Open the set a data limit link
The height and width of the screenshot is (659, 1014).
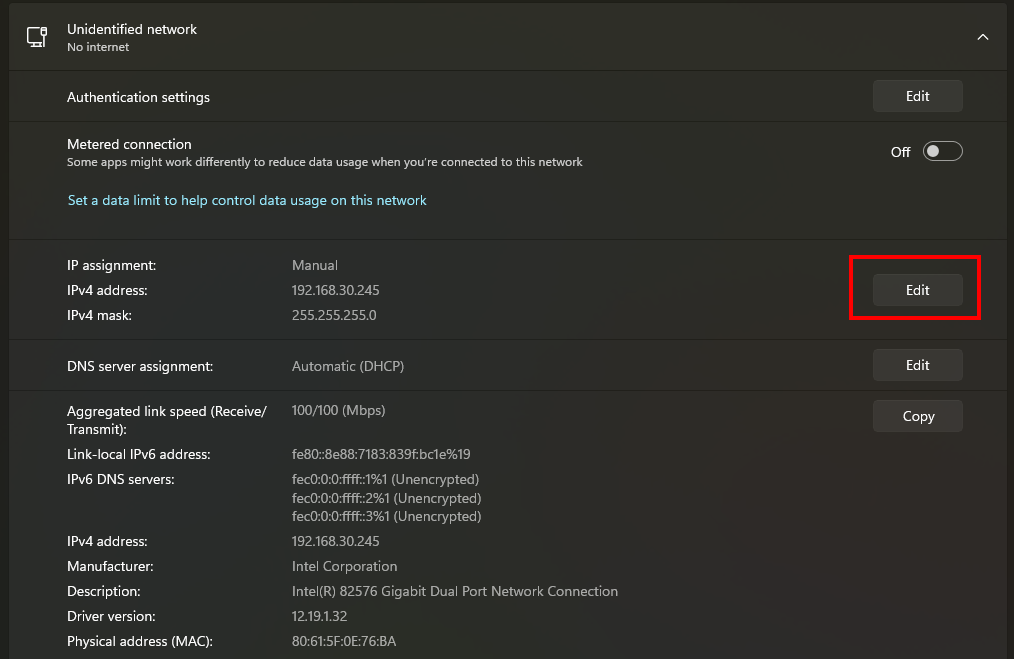(247, 200)
